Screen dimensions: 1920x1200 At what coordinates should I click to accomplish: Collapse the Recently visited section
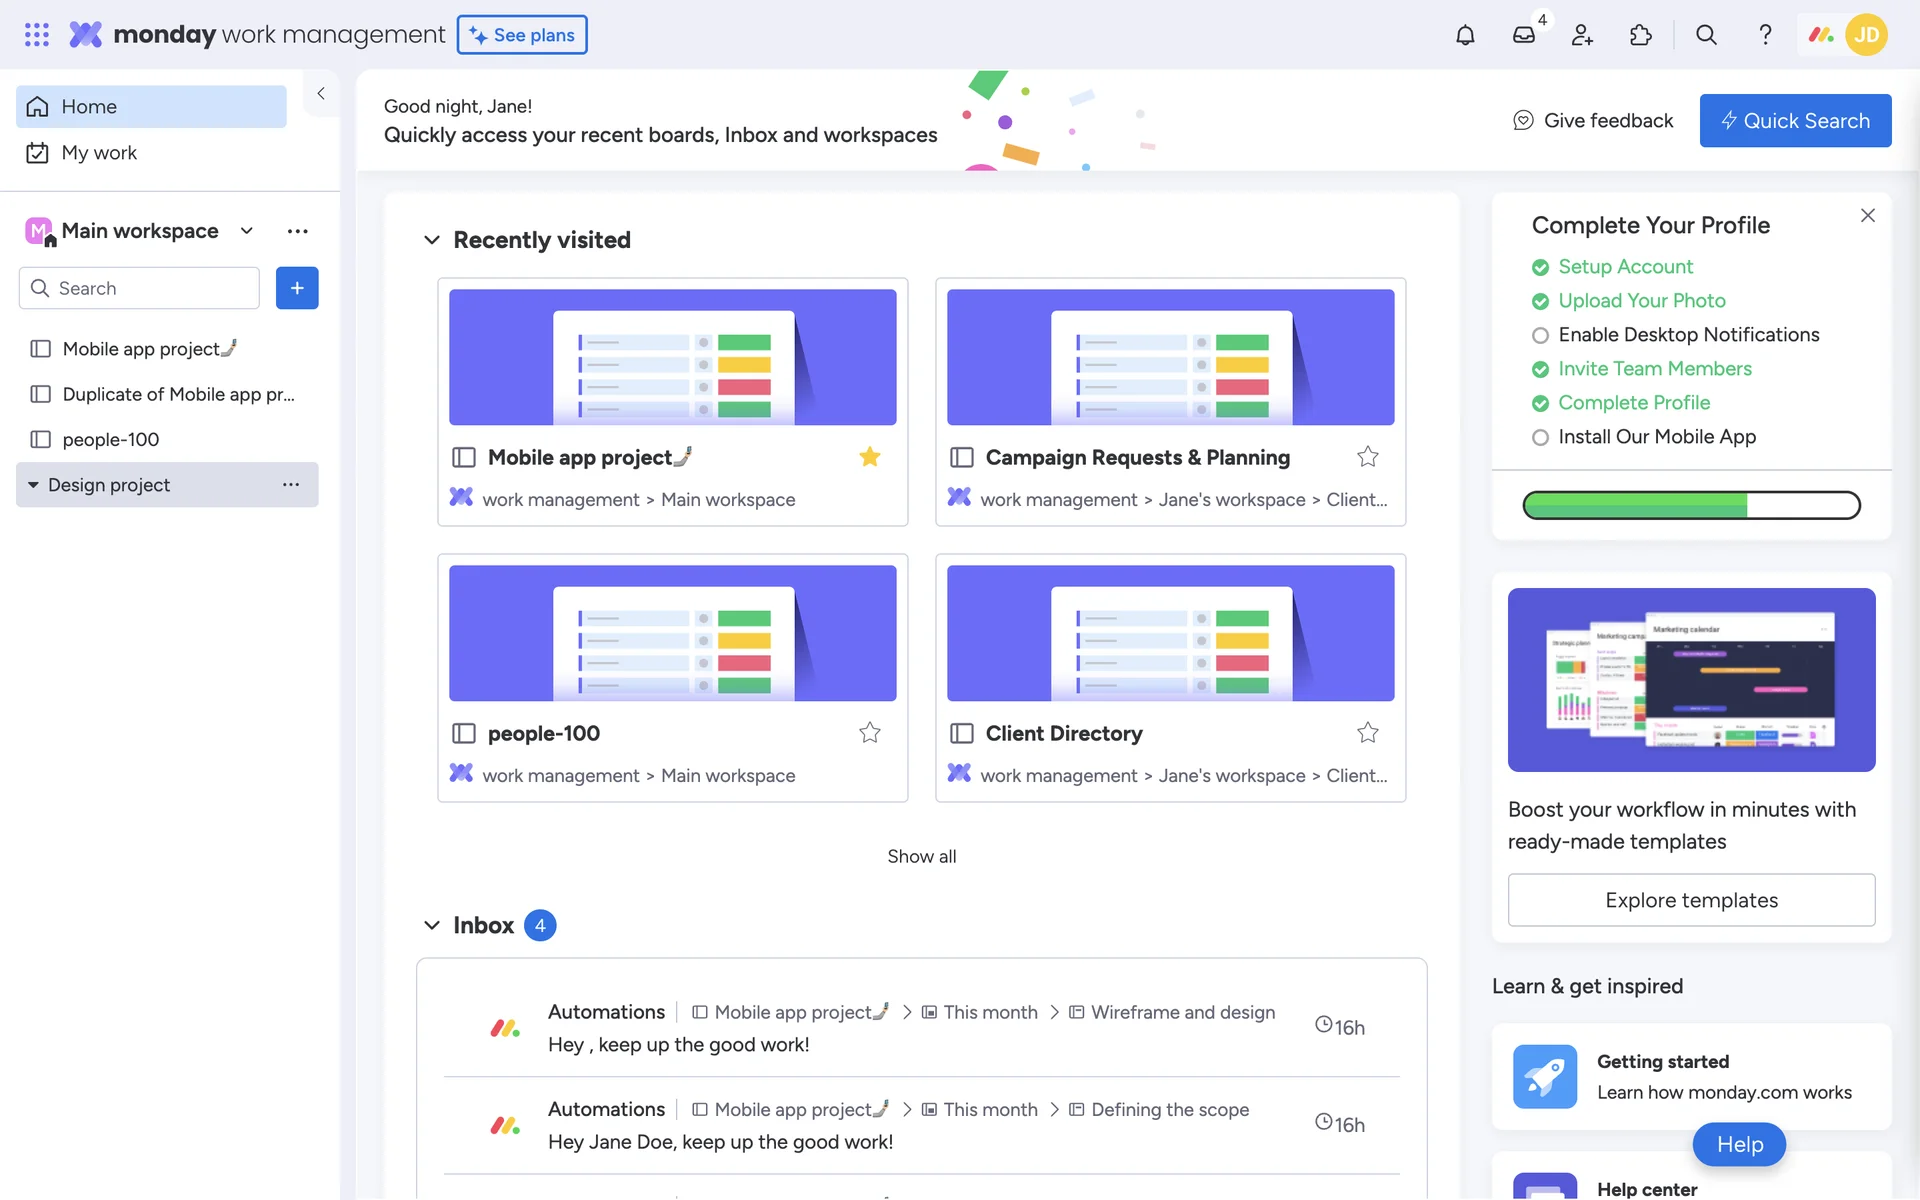(x=432, y=240)
